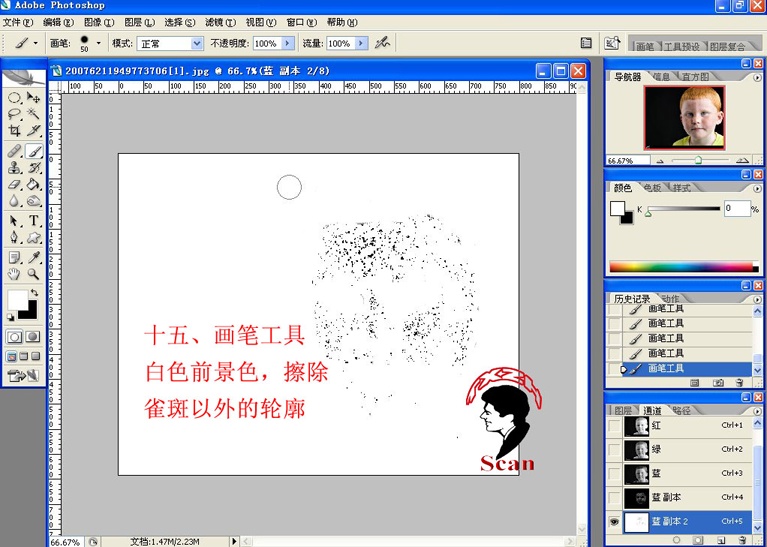767x547 pixels.
Task: Select the 红 channel row
Action: pos(679,426)
